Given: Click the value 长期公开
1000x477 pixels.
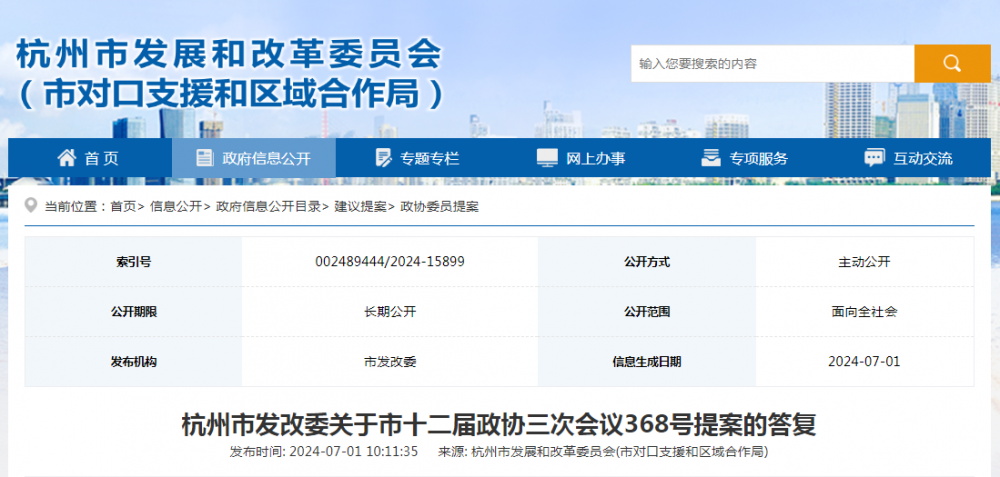Looking at the screenshot, I should tap(390, 312).
